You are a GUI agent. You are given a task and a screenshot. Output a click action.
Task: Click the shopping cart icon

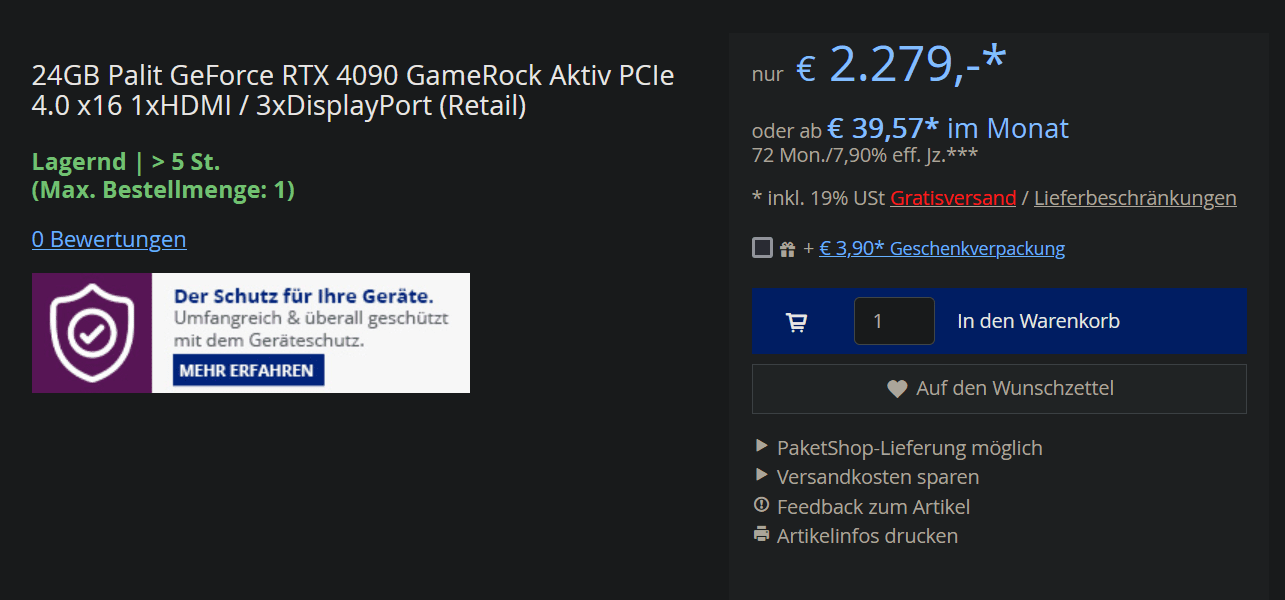(x=797, y=322)
